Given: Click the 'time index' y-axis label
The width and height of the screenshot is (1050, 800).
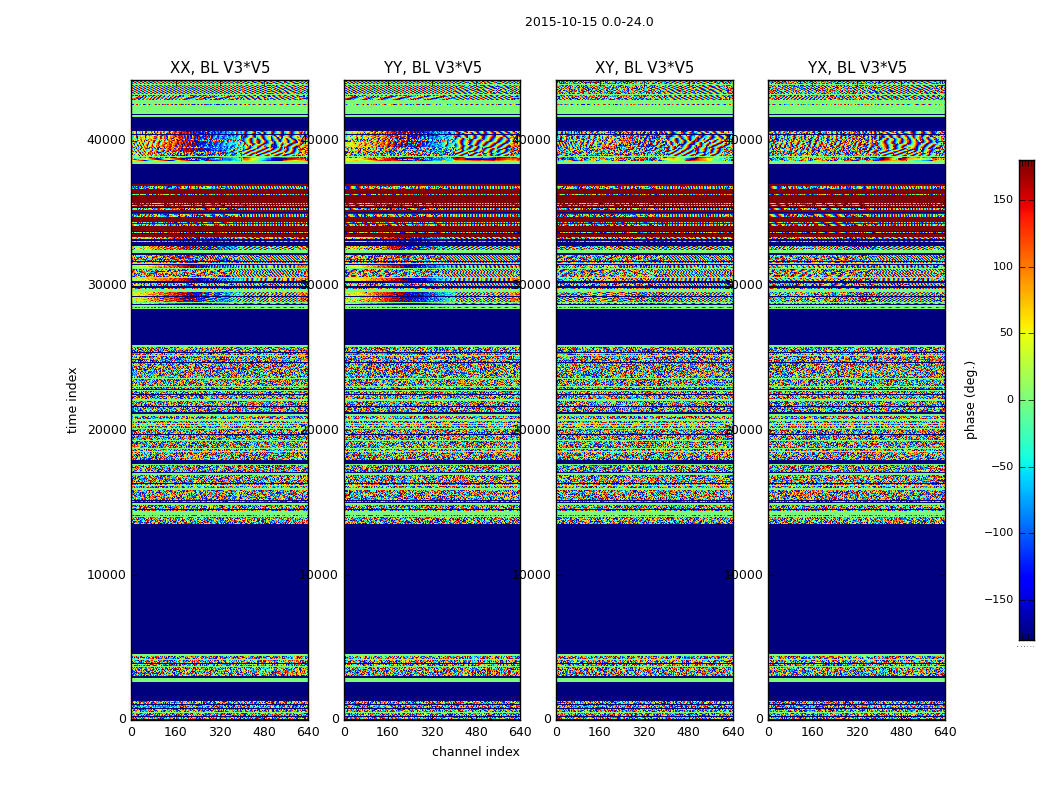Looking at the screenshot, I should (72, 400).
